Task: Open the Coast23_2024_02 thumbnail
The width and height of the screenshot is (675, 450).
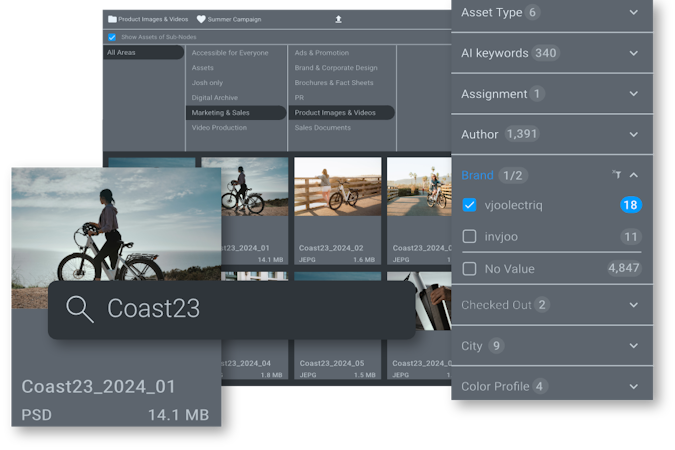Action: coord(337,187)
